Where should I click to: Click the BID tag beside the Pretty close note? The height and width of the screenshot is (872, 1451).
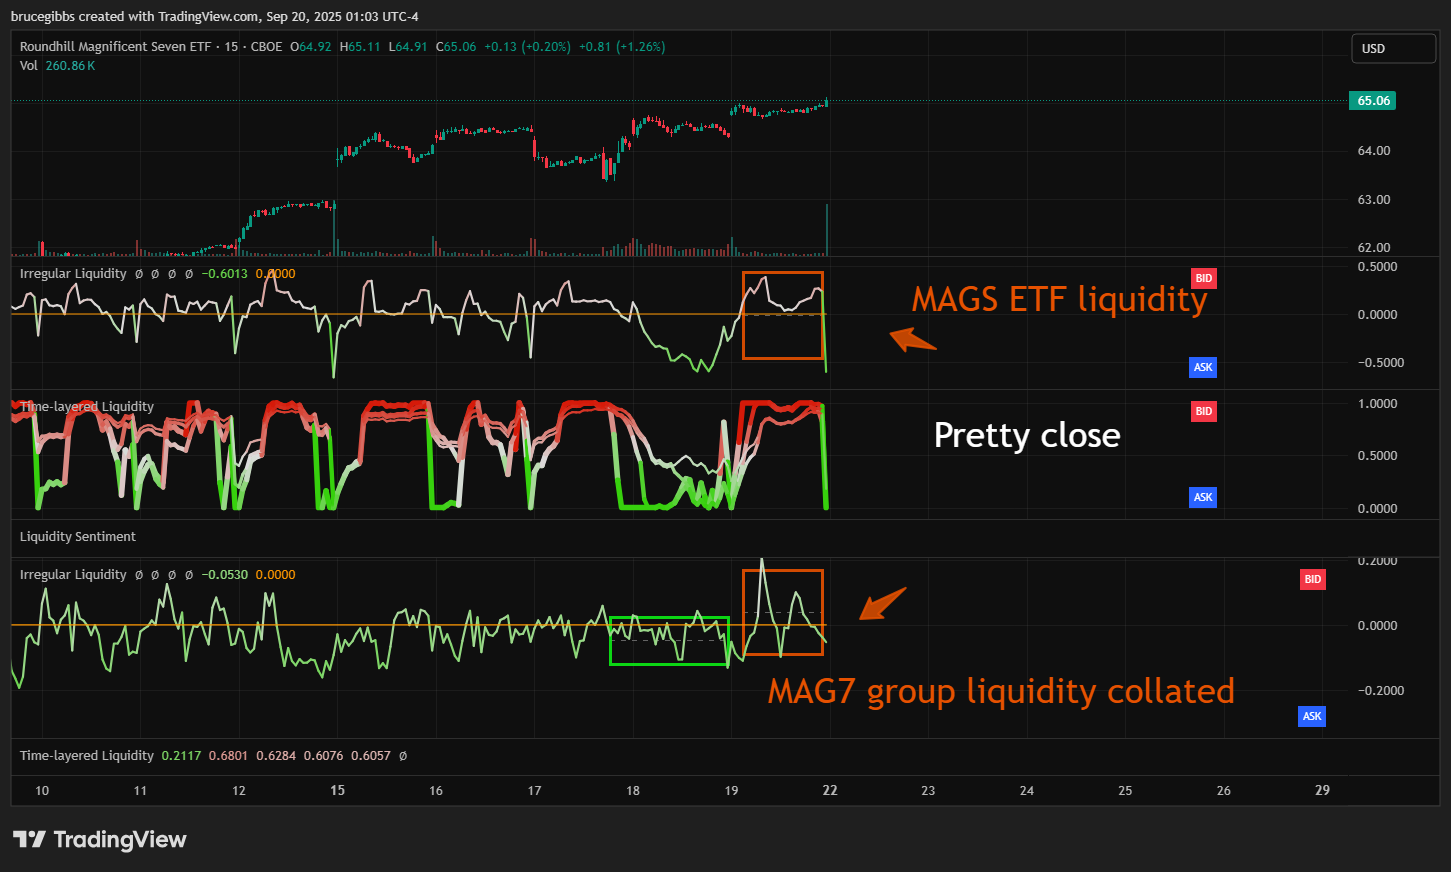point(1204,411)
